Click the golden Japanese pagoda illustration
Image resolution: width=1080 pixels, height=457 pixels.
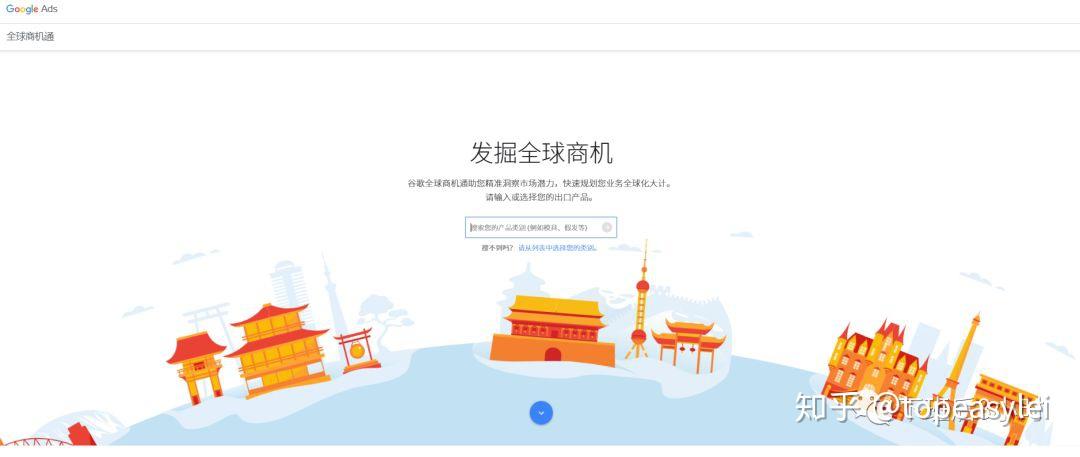pos(278,350)
